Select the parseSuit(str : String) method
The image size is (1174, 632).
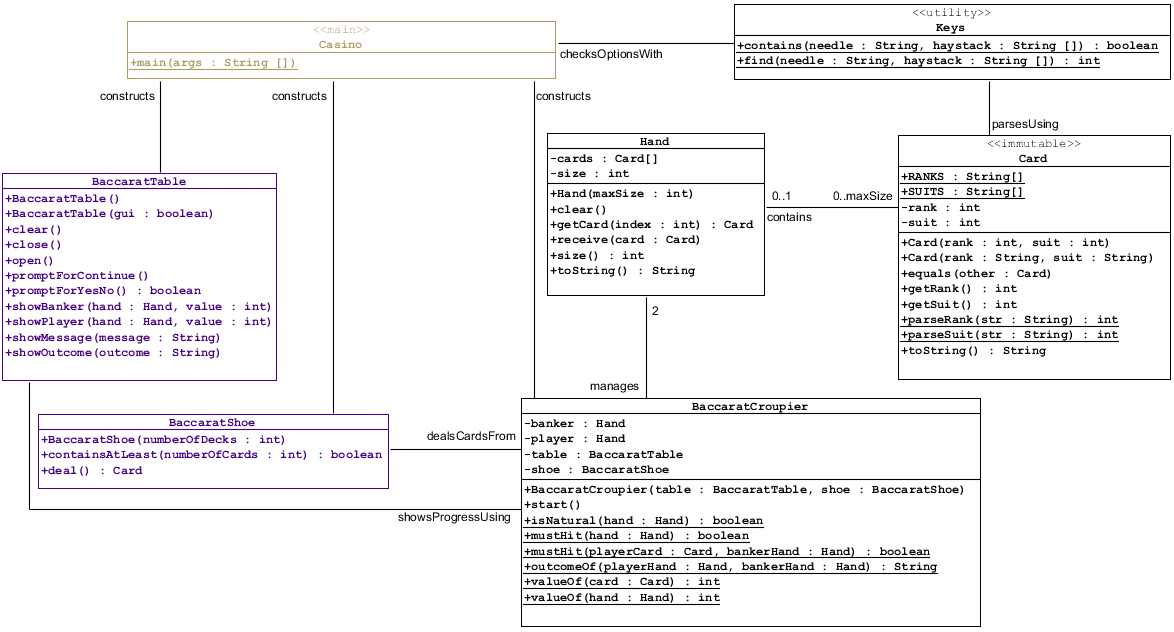tap(1010, 335)
